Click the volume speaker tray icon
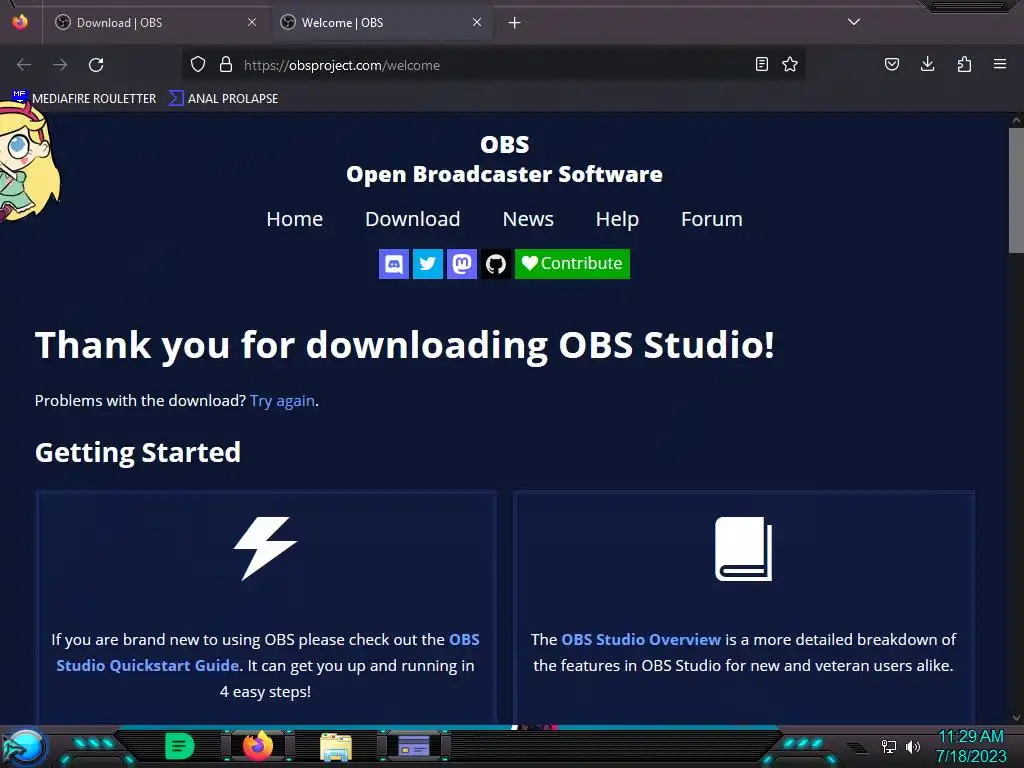 click(x=913, y=746)
